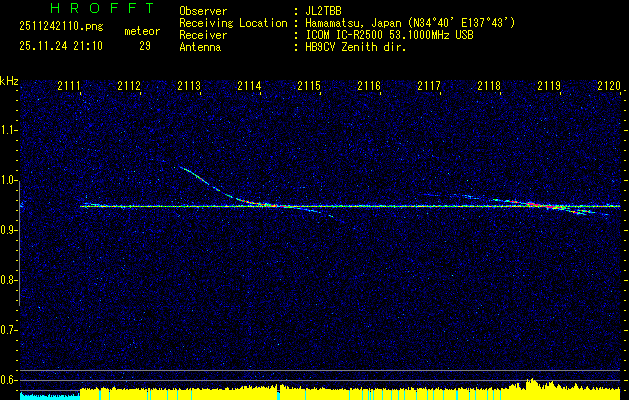Screen dimensions: 629x400
Task: Click the yellow signal level bar
Action: tap(300, 393)
